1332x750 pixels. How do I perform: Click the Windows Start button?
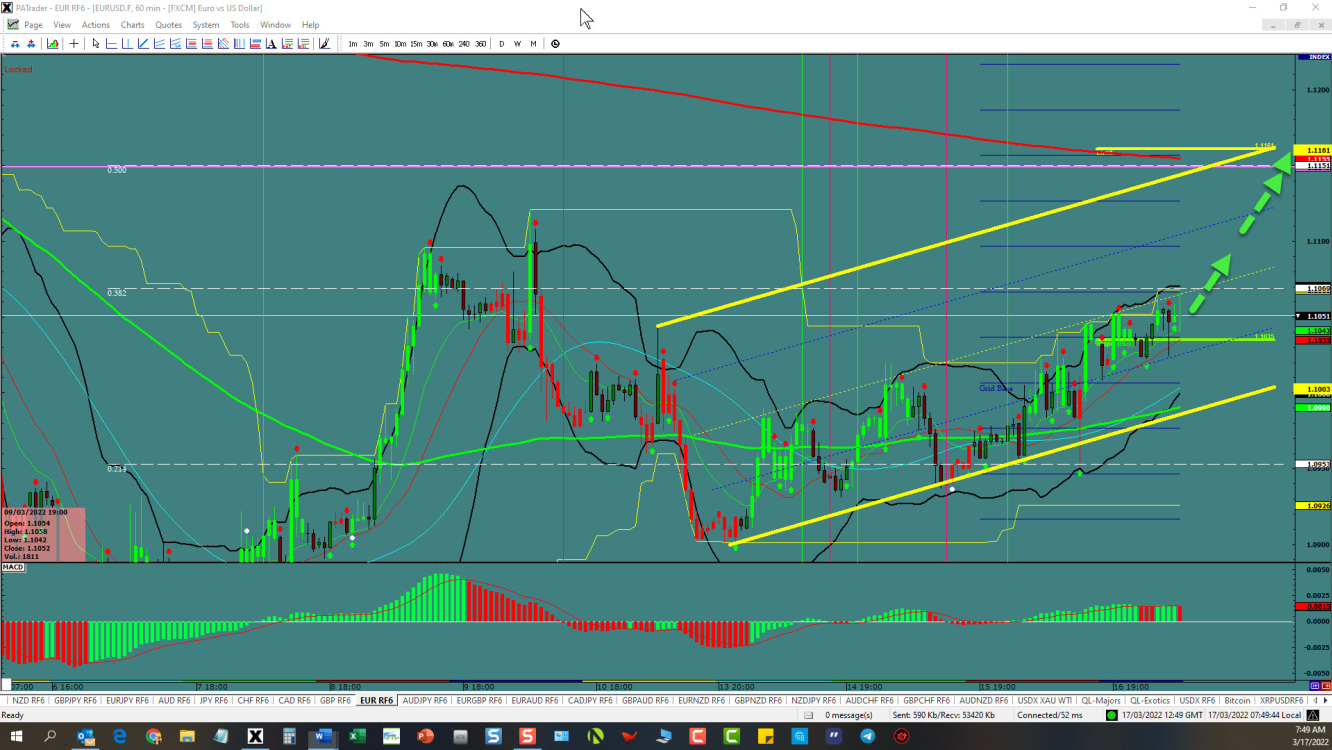16,736
